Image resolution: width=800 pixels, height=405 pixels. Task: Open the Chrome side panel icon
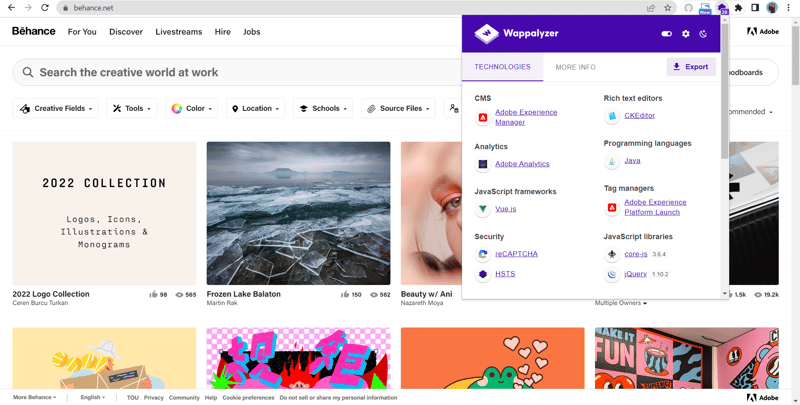[755, 8]
